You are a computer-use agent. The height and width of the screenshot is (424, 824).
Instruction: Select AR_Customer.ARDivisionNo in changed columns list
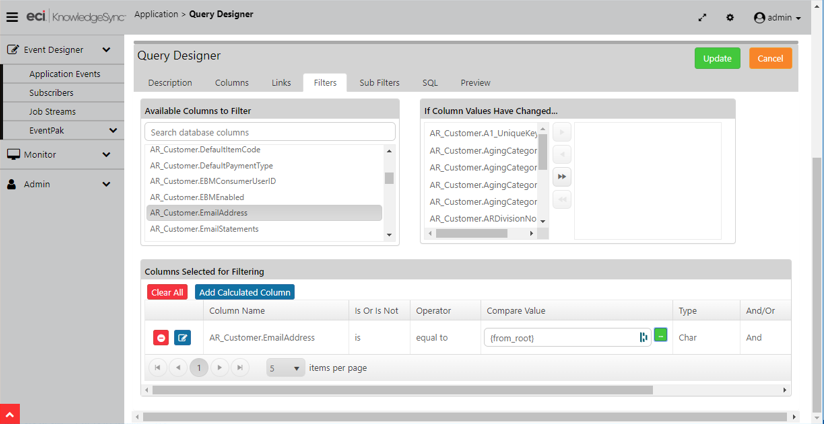point(482,219)
